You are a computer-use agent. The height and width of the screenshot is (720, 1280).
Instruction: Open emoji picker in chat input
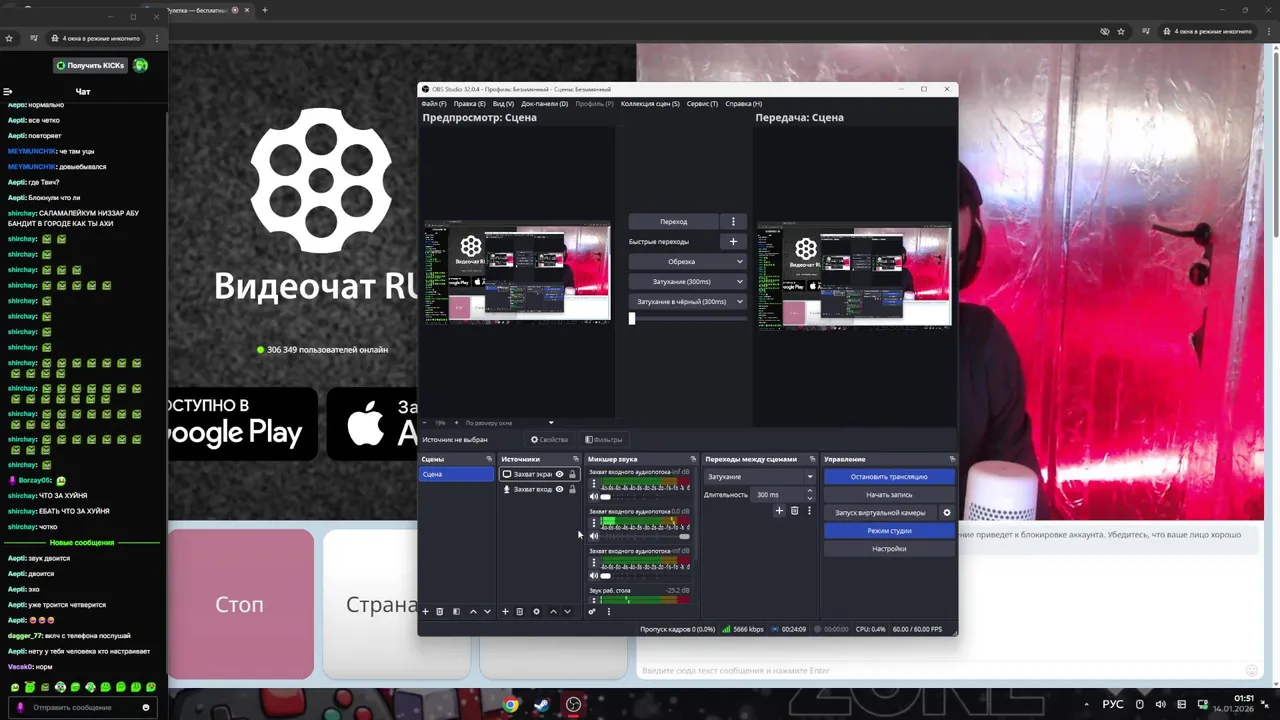(145, 707)
